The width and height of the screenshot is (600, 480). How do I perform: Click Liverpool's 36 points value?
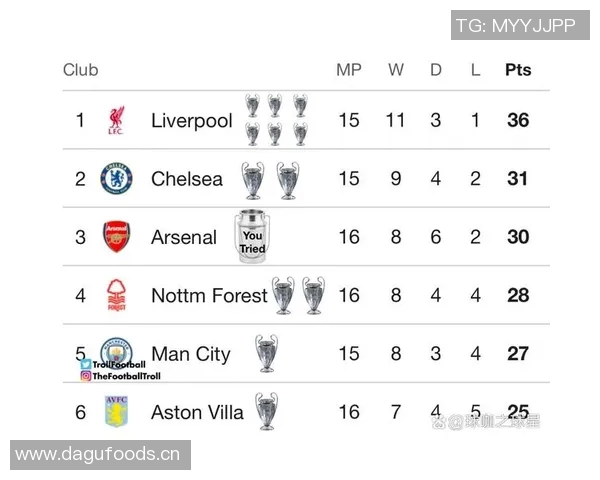(x=518, y=121)
